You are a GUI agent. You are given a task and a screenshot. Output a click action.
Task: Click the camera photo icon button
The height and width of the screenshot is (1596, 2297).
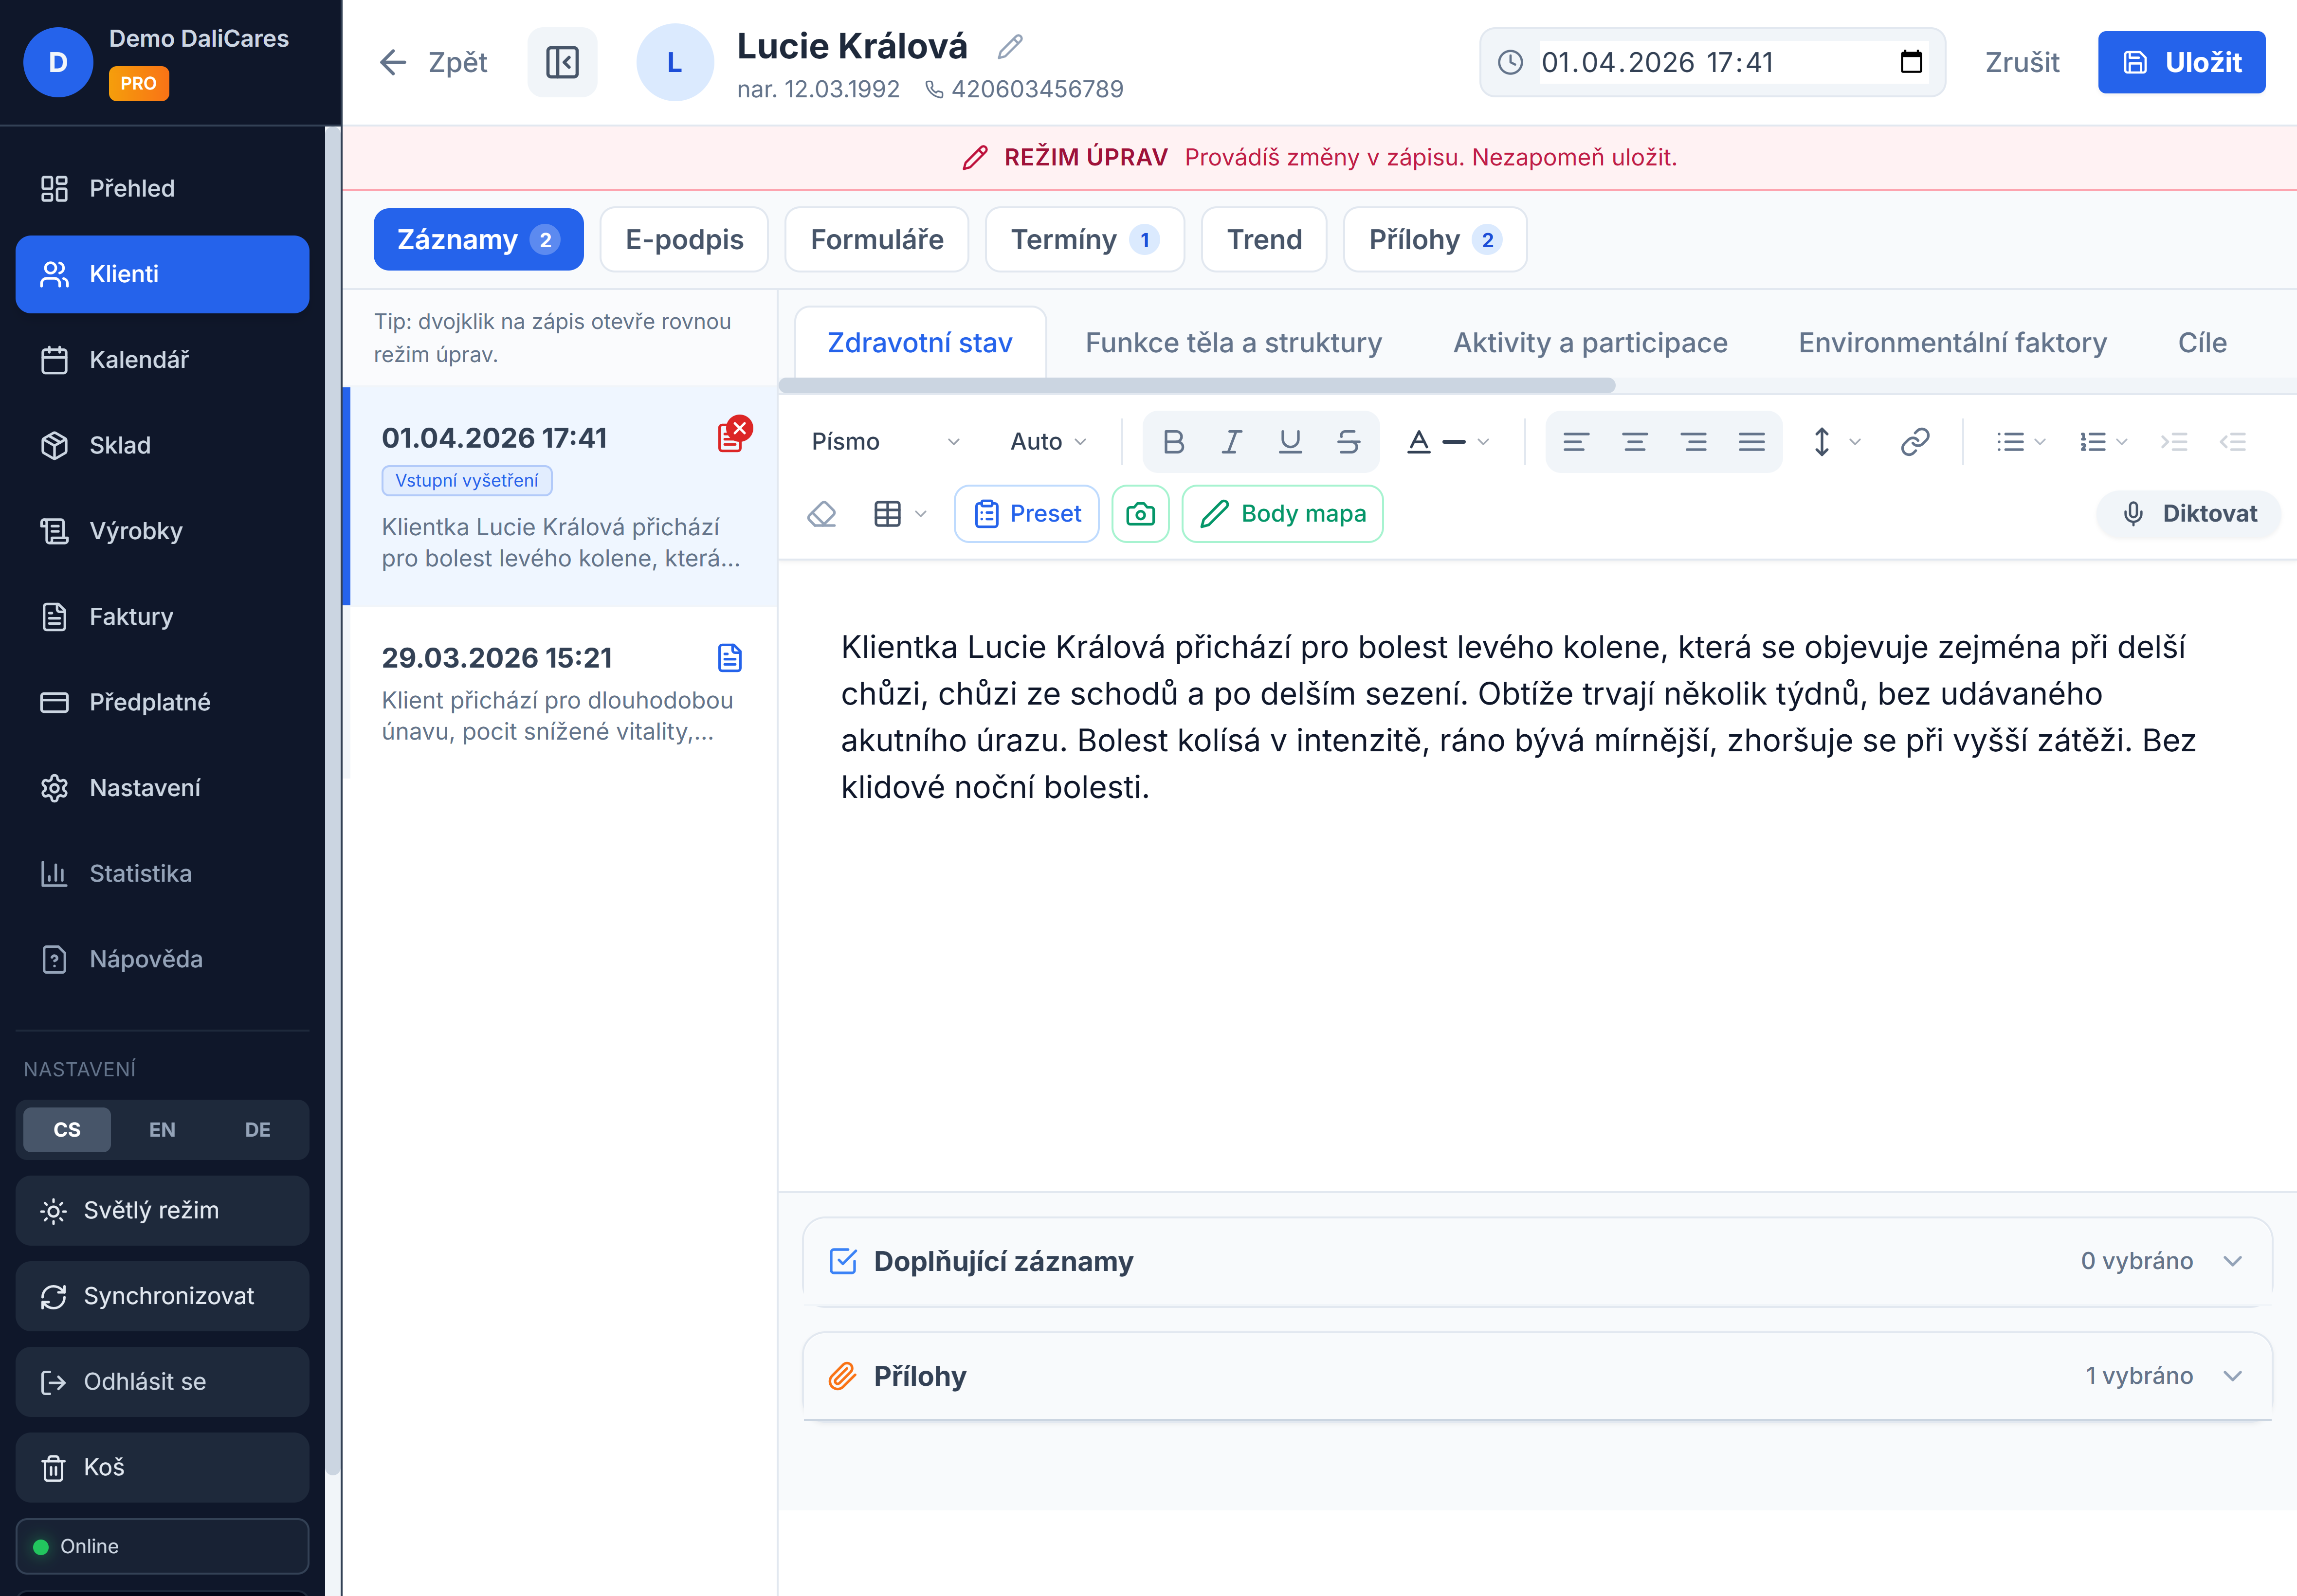pyautogui.click(x=1140, y=514)
